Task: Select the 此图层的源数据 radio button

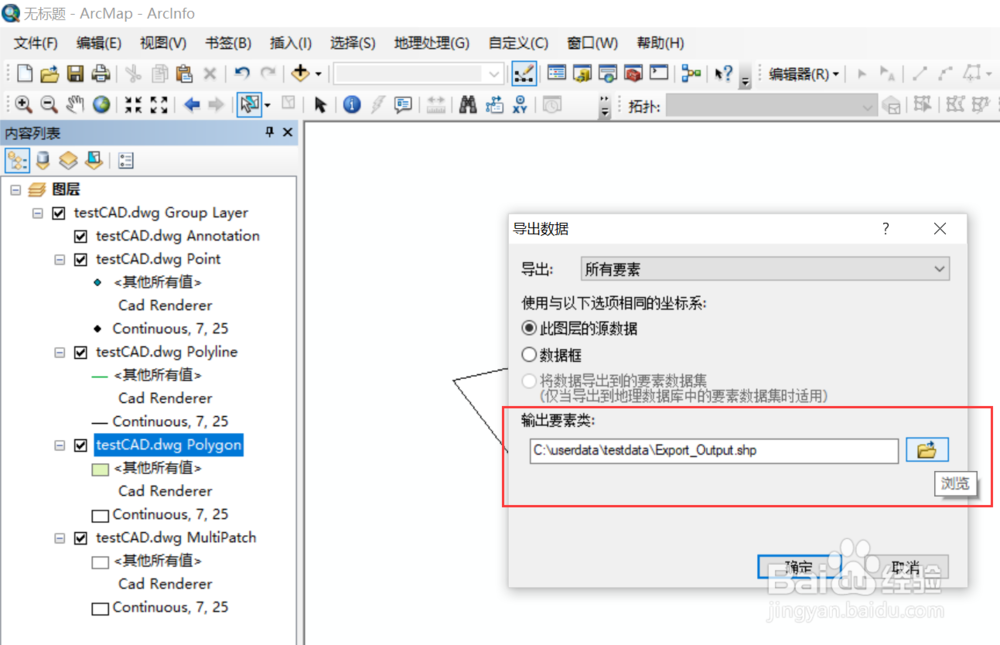Action: [x=529, y=329]
